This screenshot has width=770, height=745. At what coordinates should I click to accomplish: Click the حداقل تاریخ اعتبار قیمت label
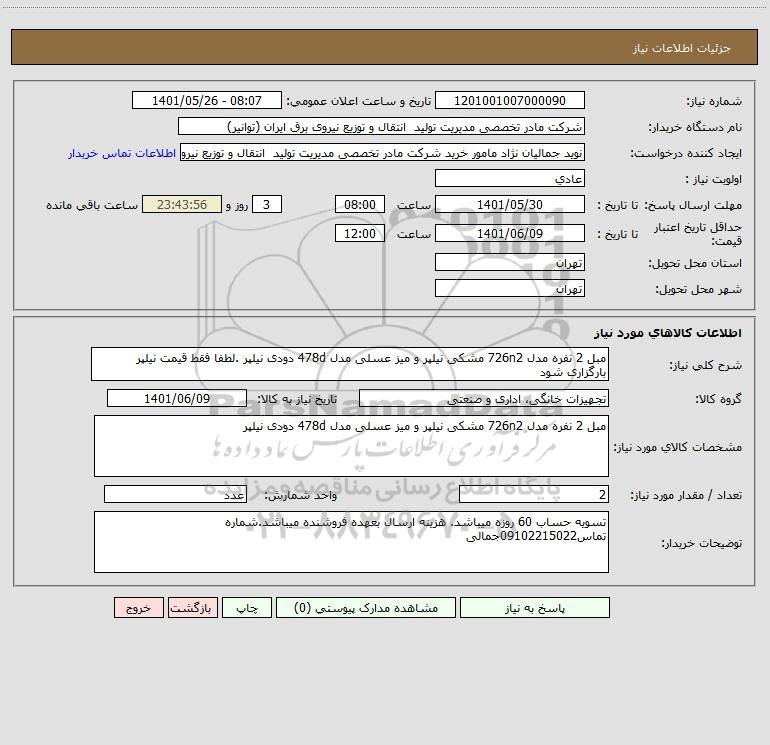(x=698, y=234)
